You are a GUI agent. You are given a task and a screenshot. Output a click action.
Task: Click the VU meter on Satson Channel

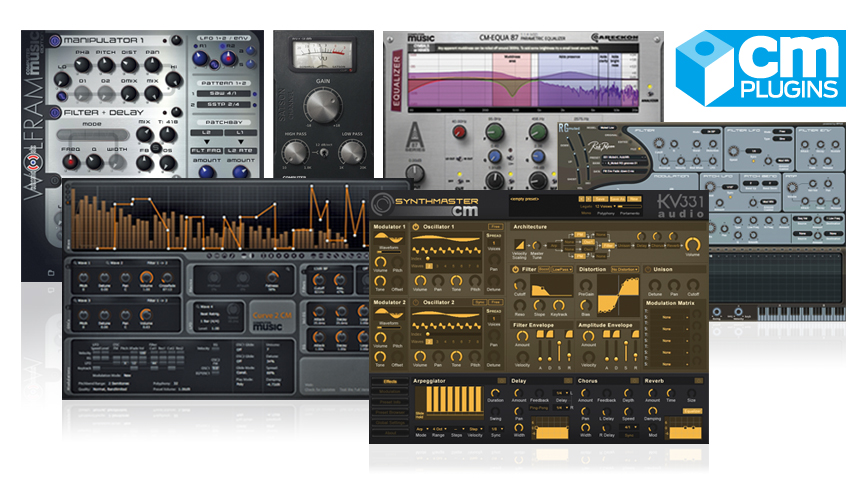[x=322, y=56]
